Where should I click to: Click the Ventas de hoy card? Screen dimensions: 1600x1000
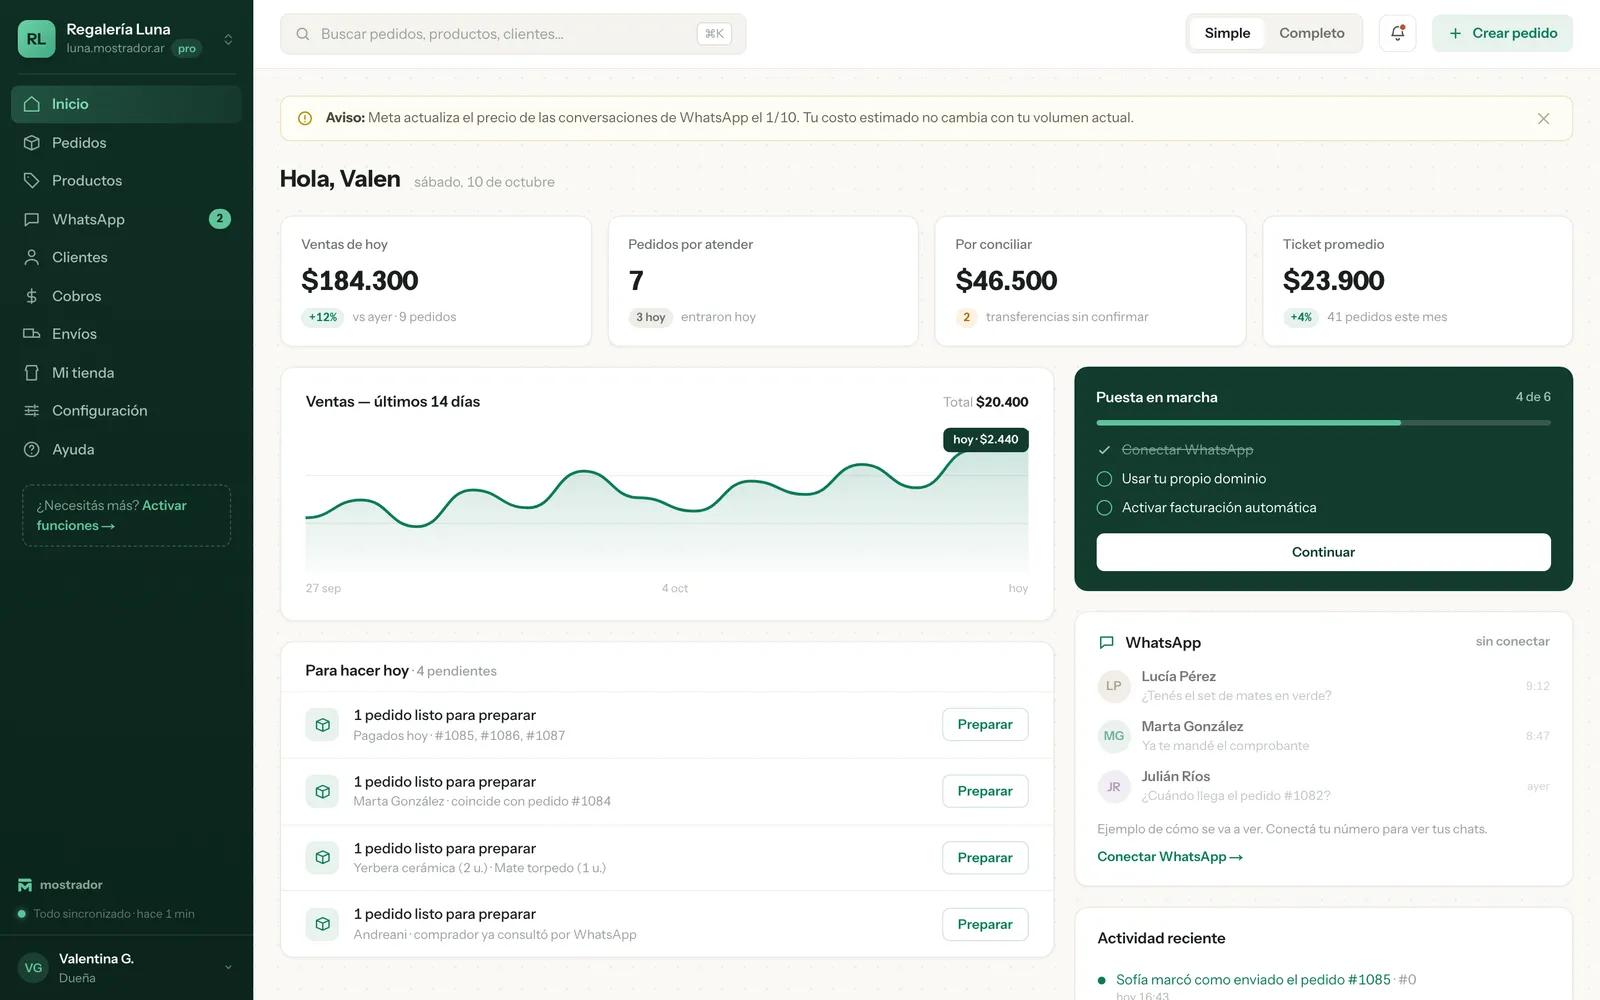pyautogui.click(x=436, y=281)
